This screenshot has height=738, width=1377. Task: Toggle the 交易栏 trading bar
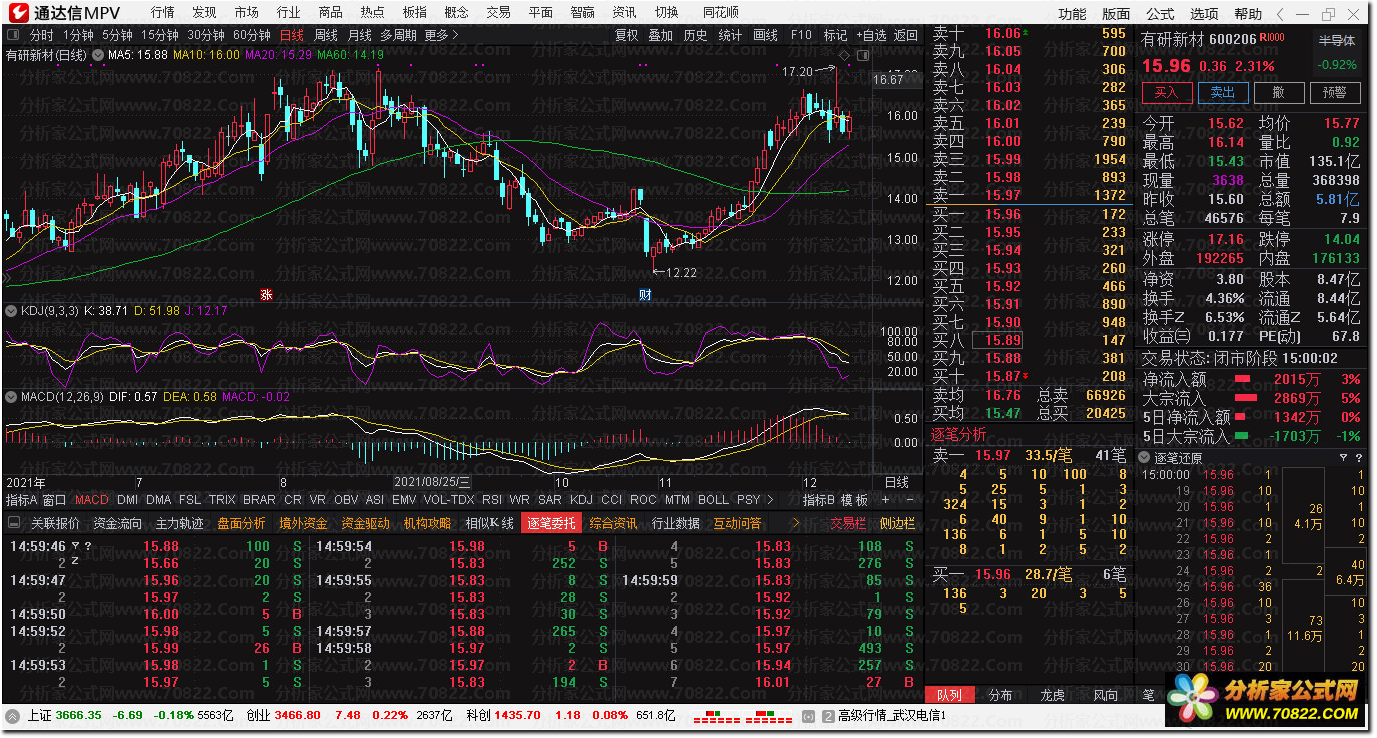pyautogui.click(x=848, y=523)
